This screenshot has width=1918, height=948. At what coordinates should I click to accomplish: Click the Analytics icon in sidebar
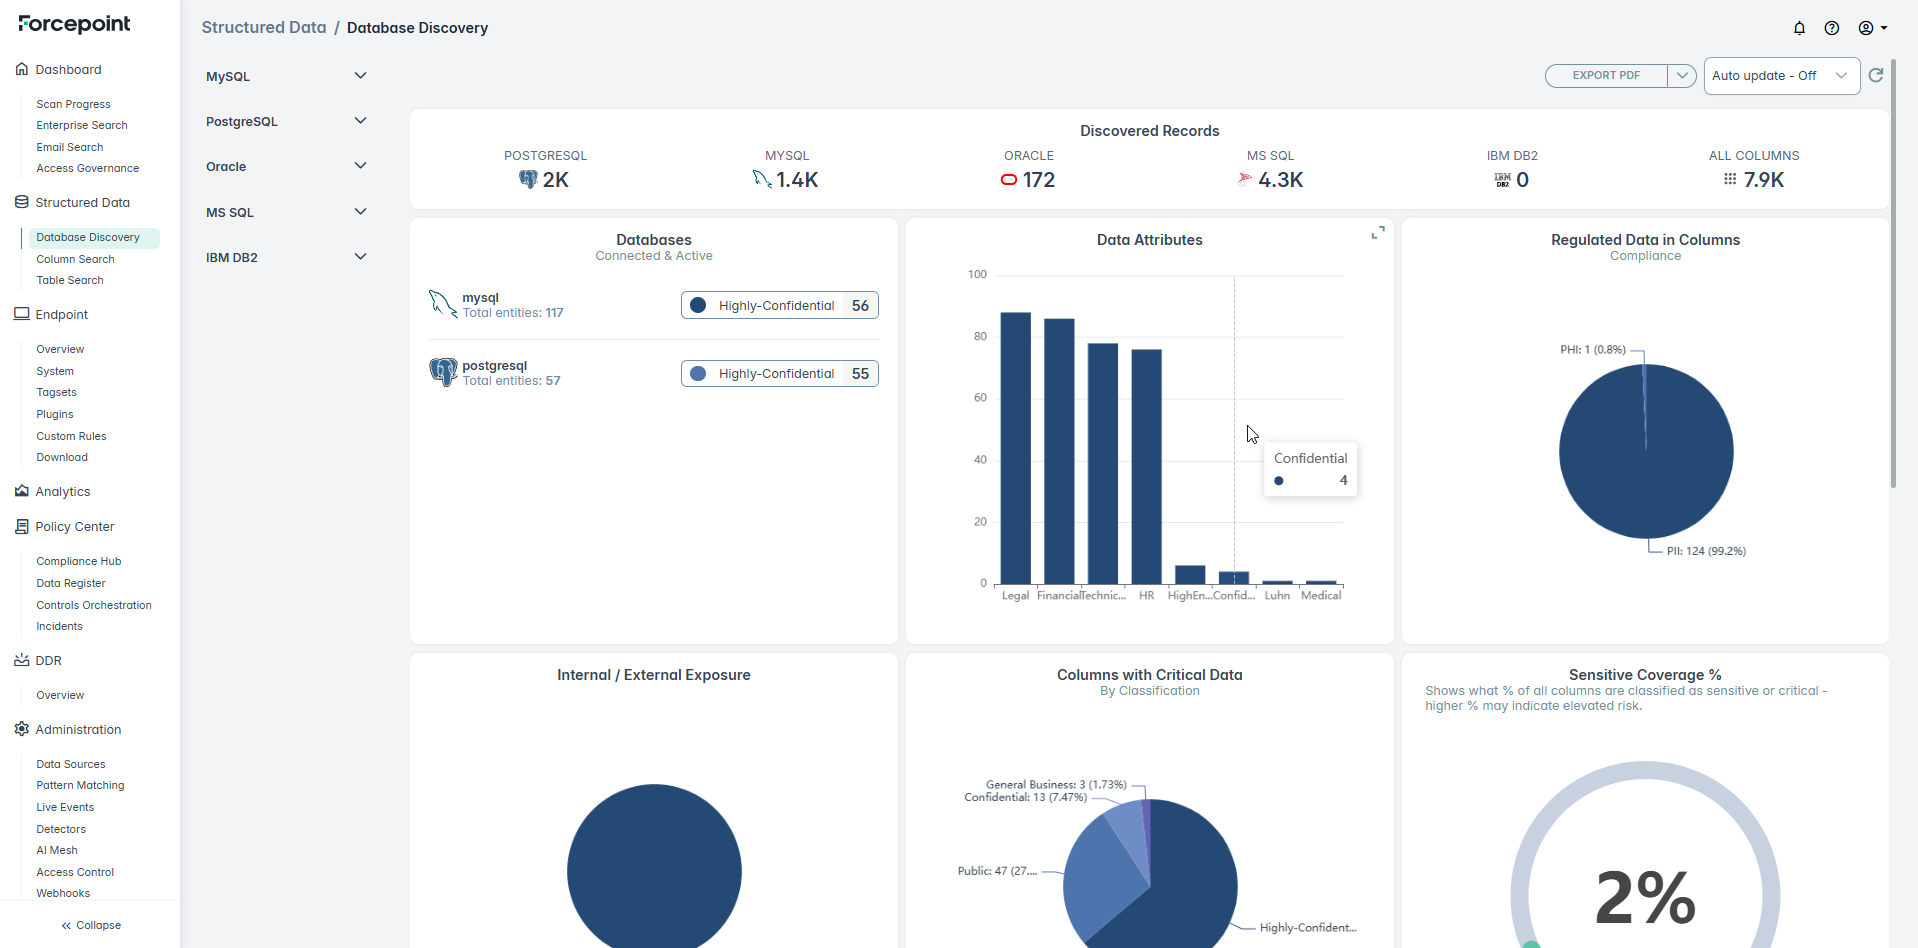[21, 491]
